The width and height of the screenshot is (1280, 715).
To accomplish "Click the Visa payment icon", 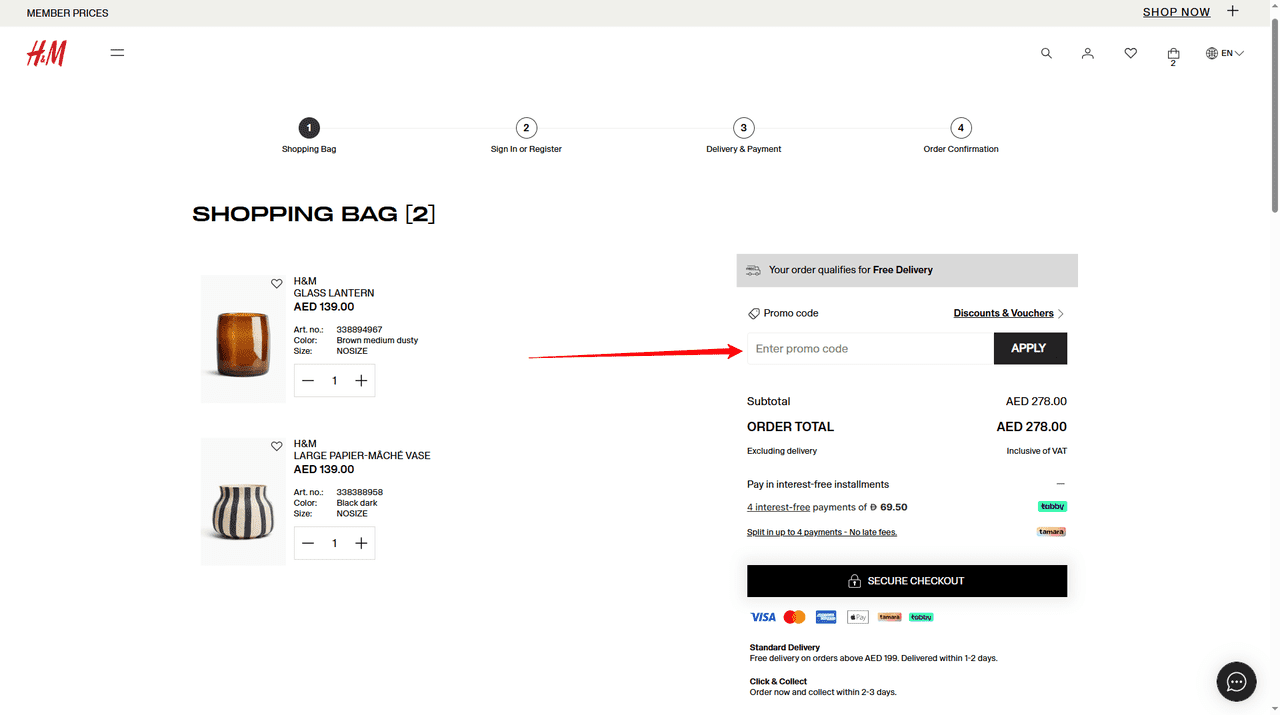I will [763, 617].
